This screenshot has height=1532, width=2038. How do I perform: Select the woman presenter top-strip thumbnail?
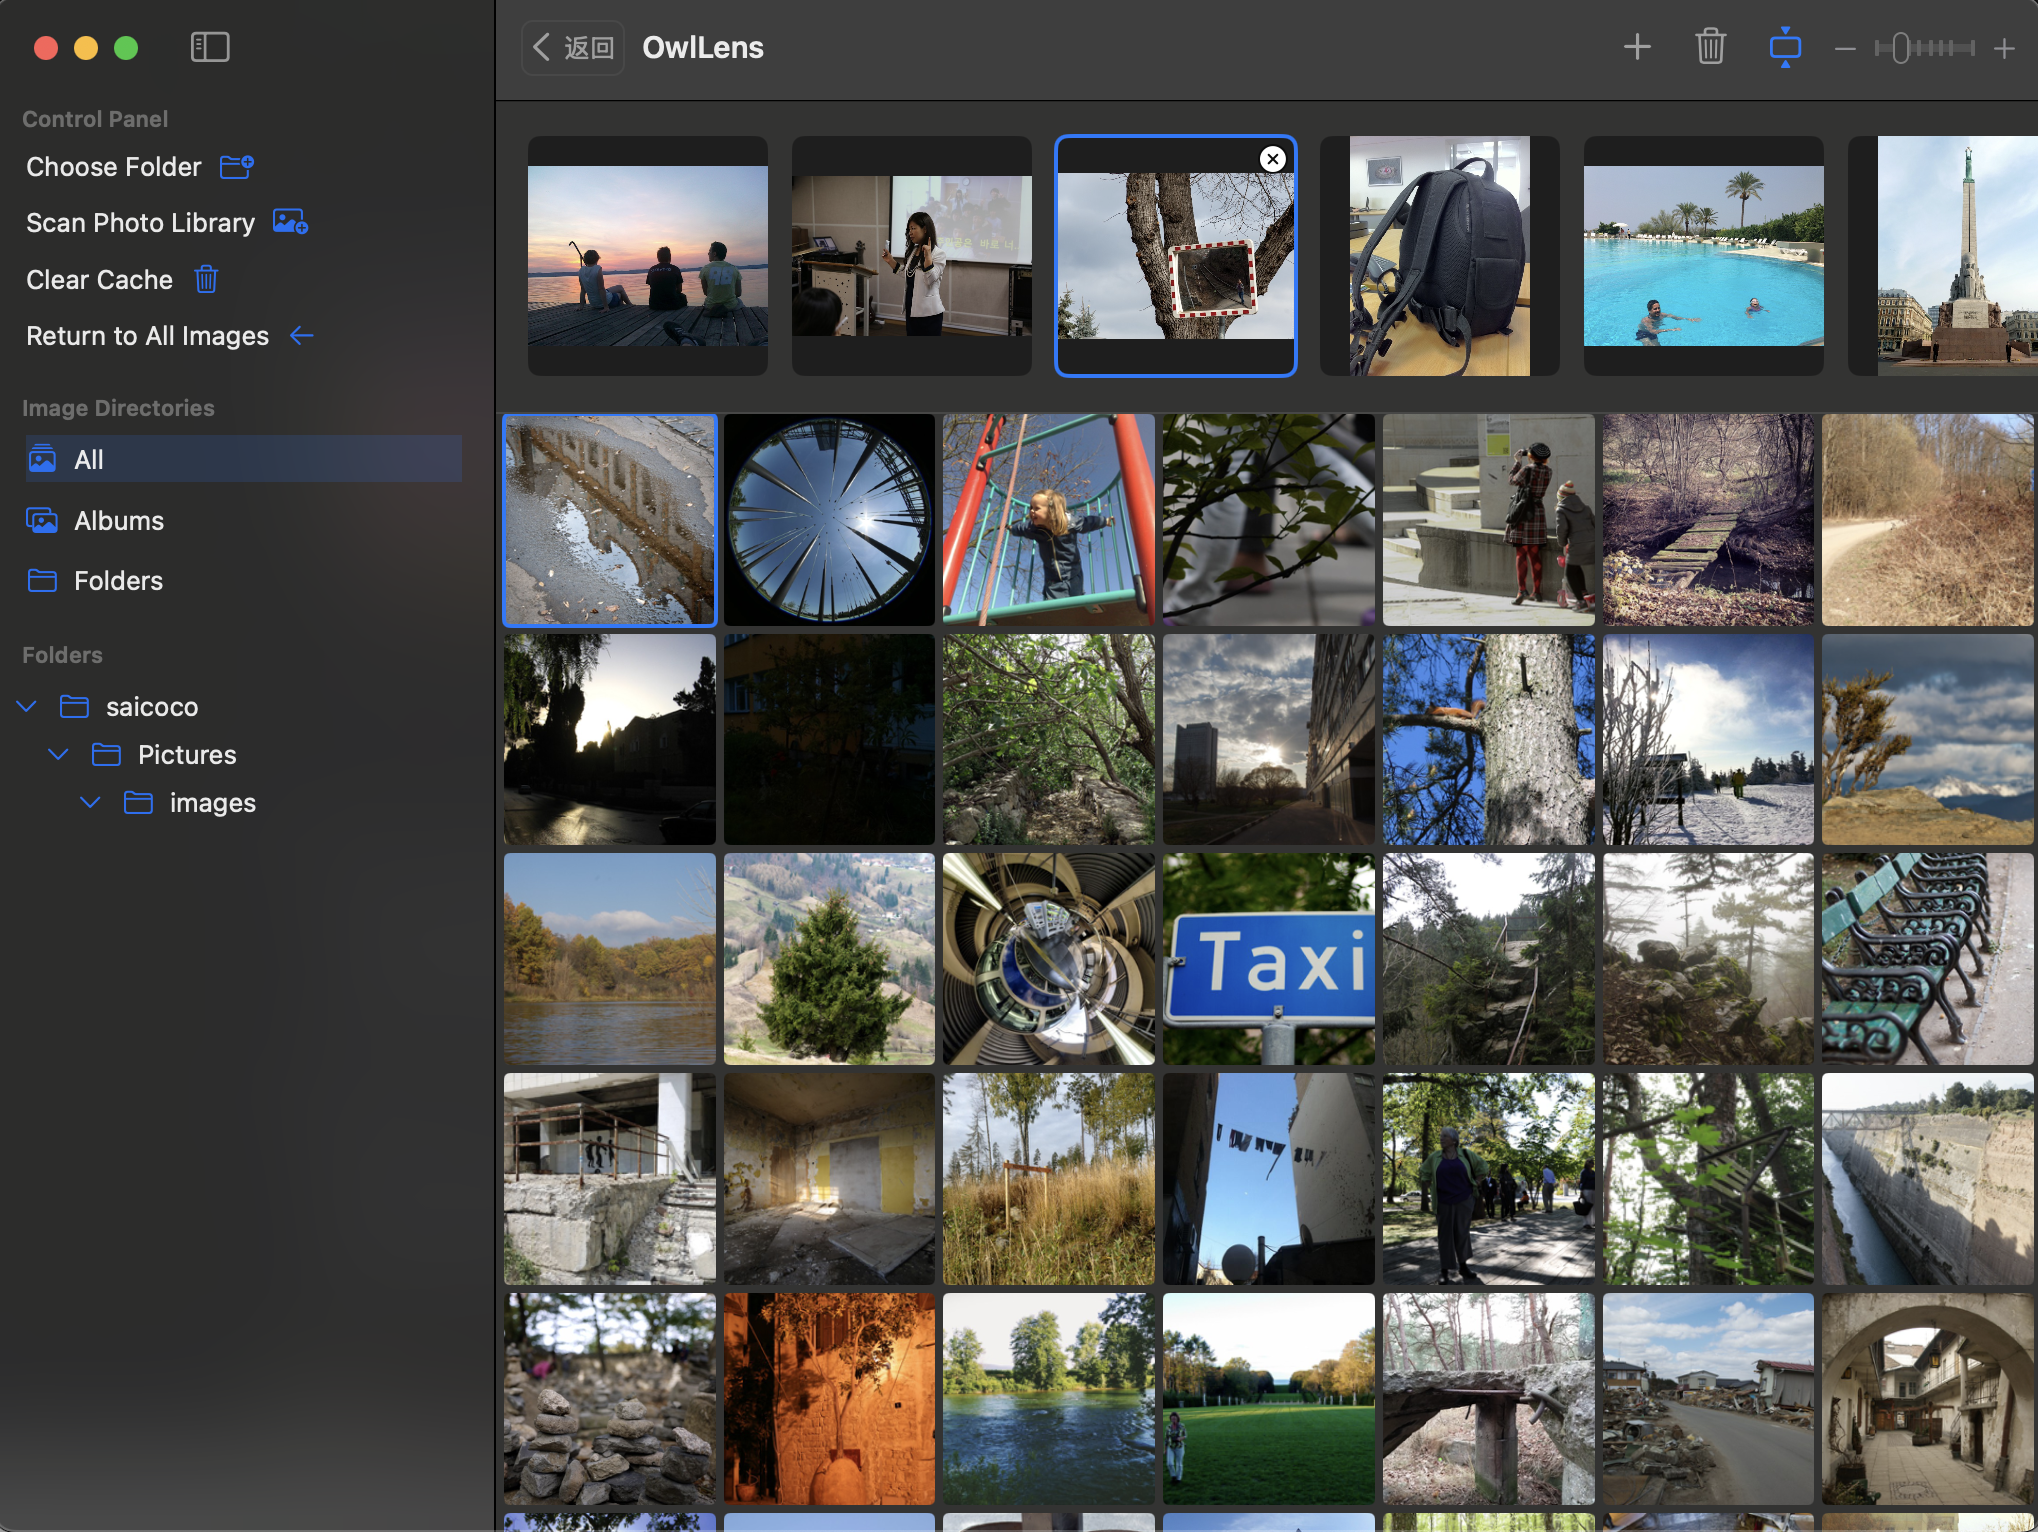coord(912,256)
